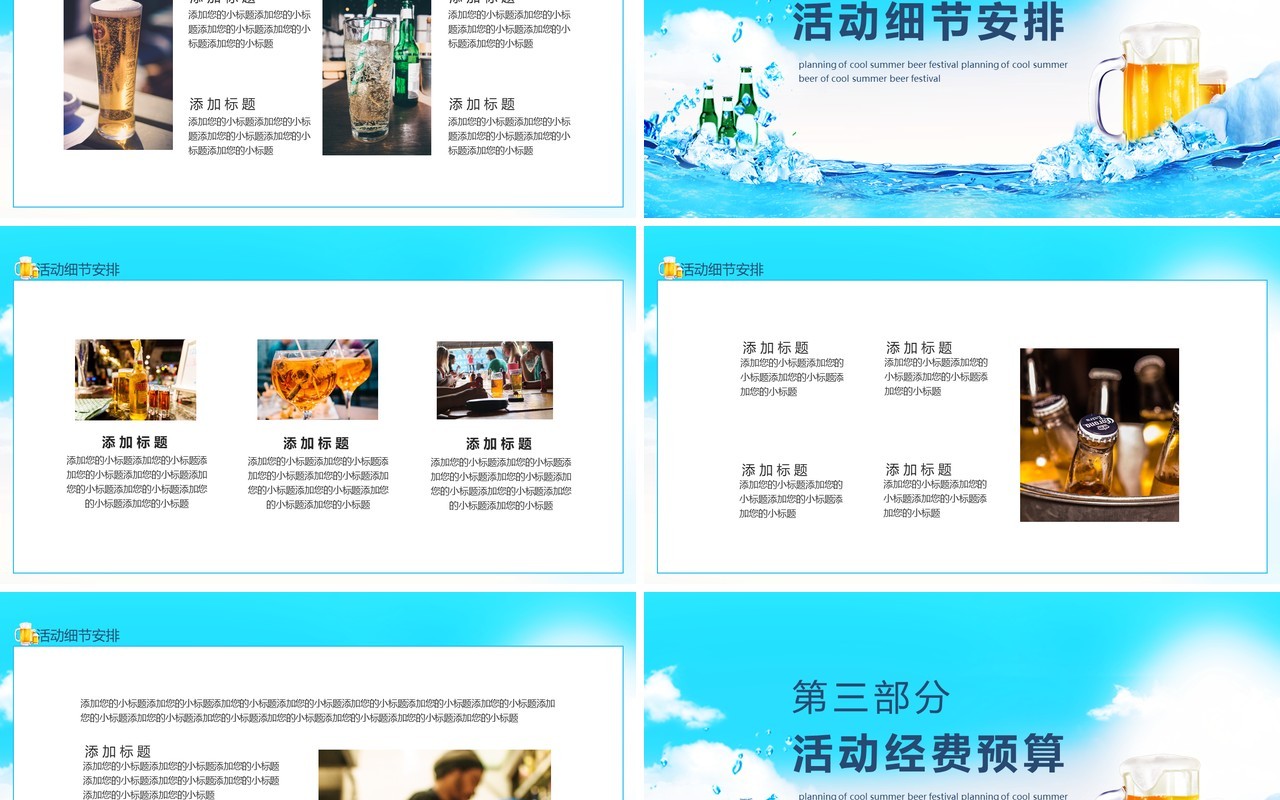Click the body text under the cocktail photo heading
This screenshot has height=800, width=1280.
point(318,483)
